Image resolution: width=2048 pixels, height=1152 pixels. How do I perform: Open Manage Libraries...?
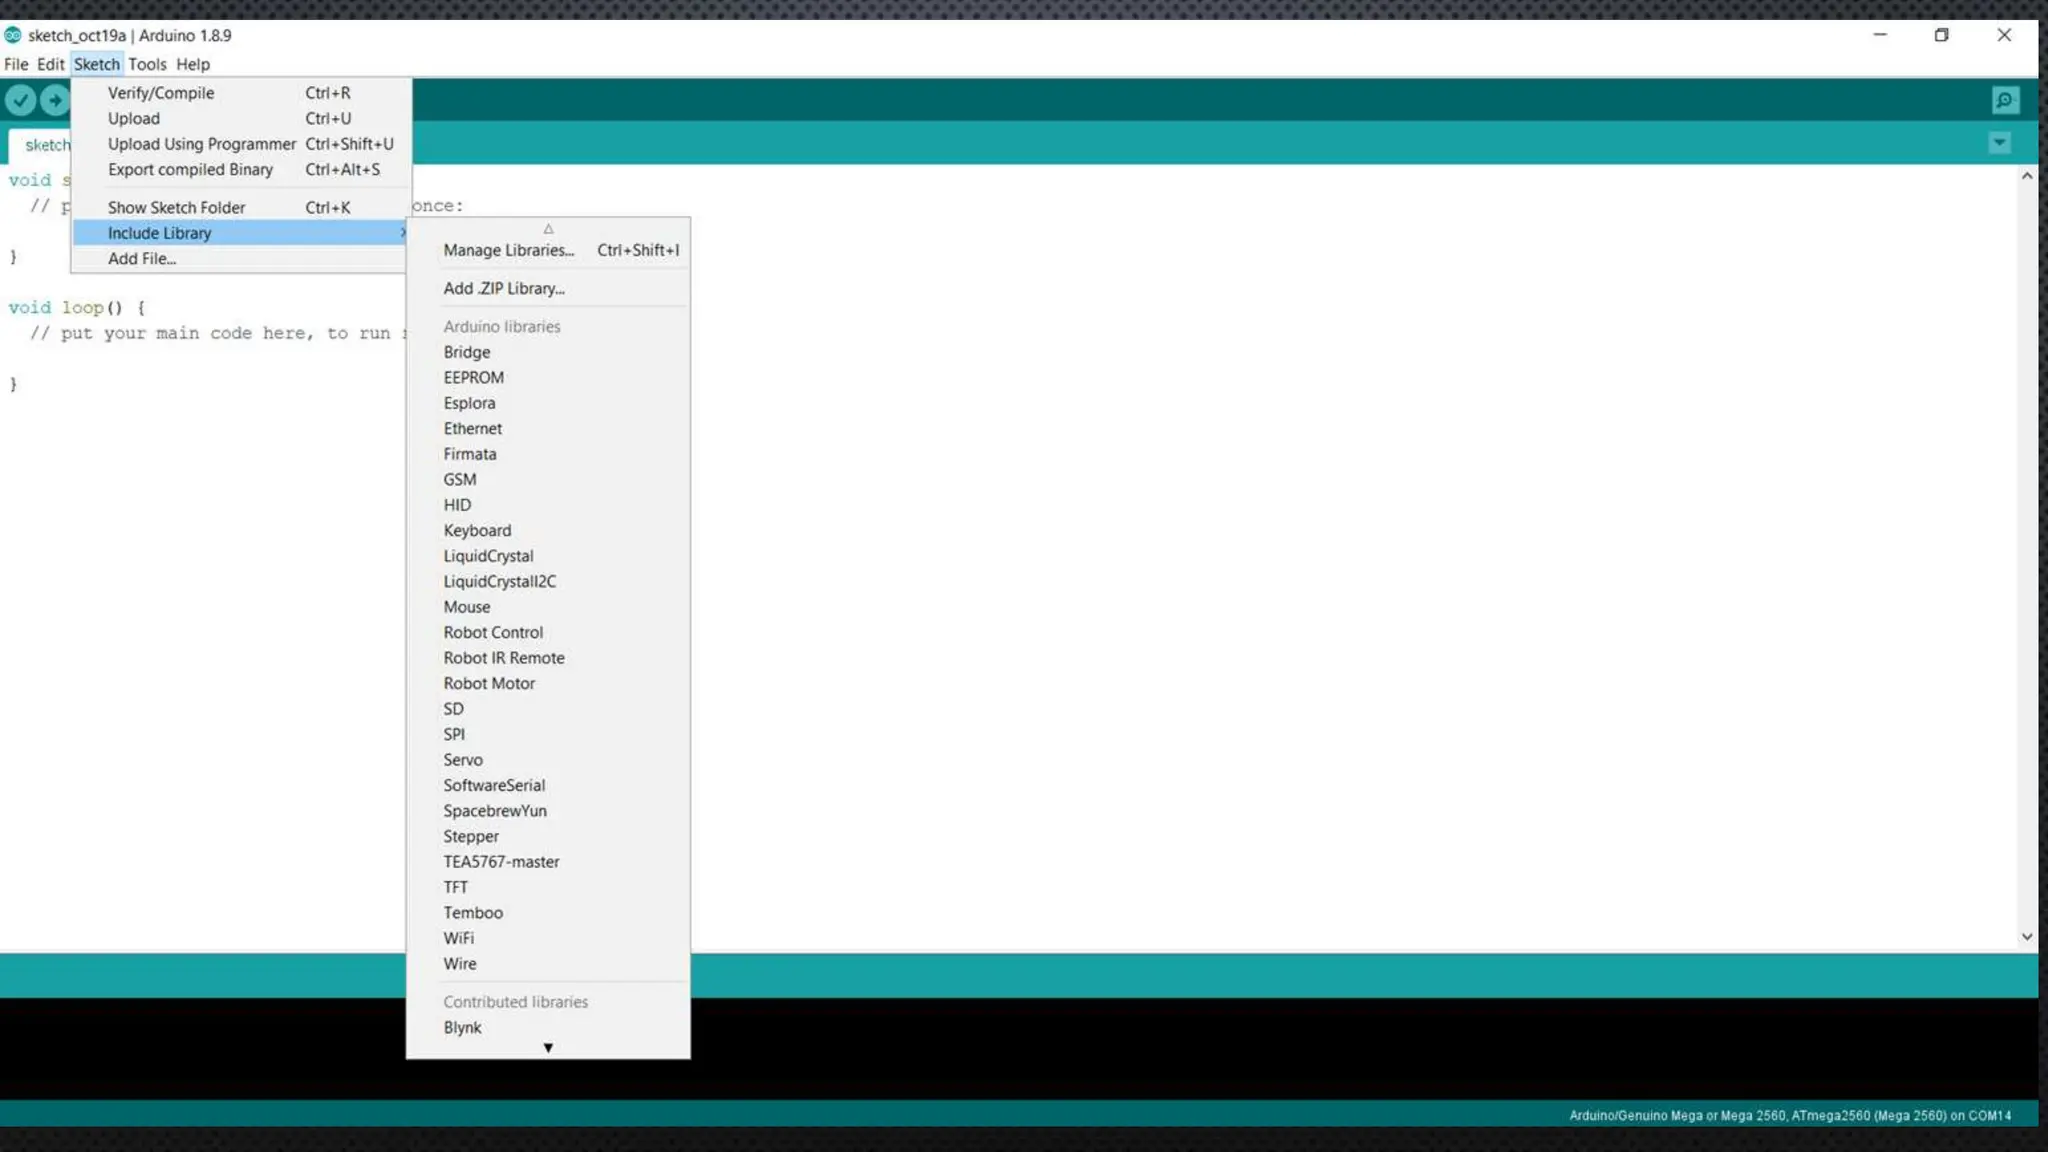[x=548, y=250]
